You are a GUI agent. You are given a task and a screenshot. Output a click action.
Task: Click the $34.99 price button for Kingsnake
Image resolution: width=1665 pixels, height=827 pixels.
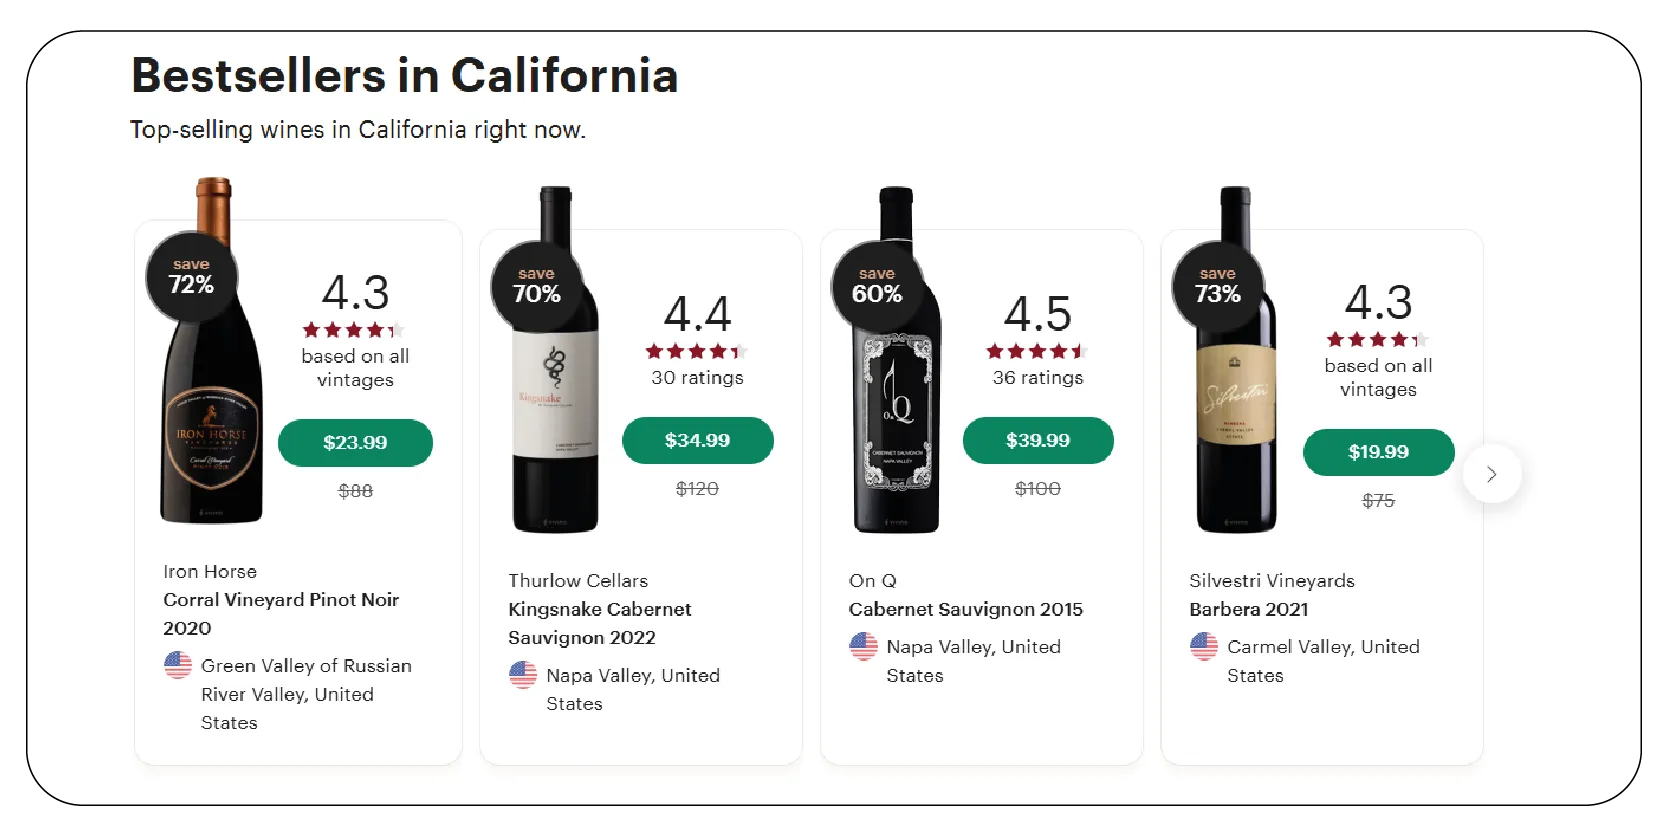pyautogui.click(x=697, y=440)
